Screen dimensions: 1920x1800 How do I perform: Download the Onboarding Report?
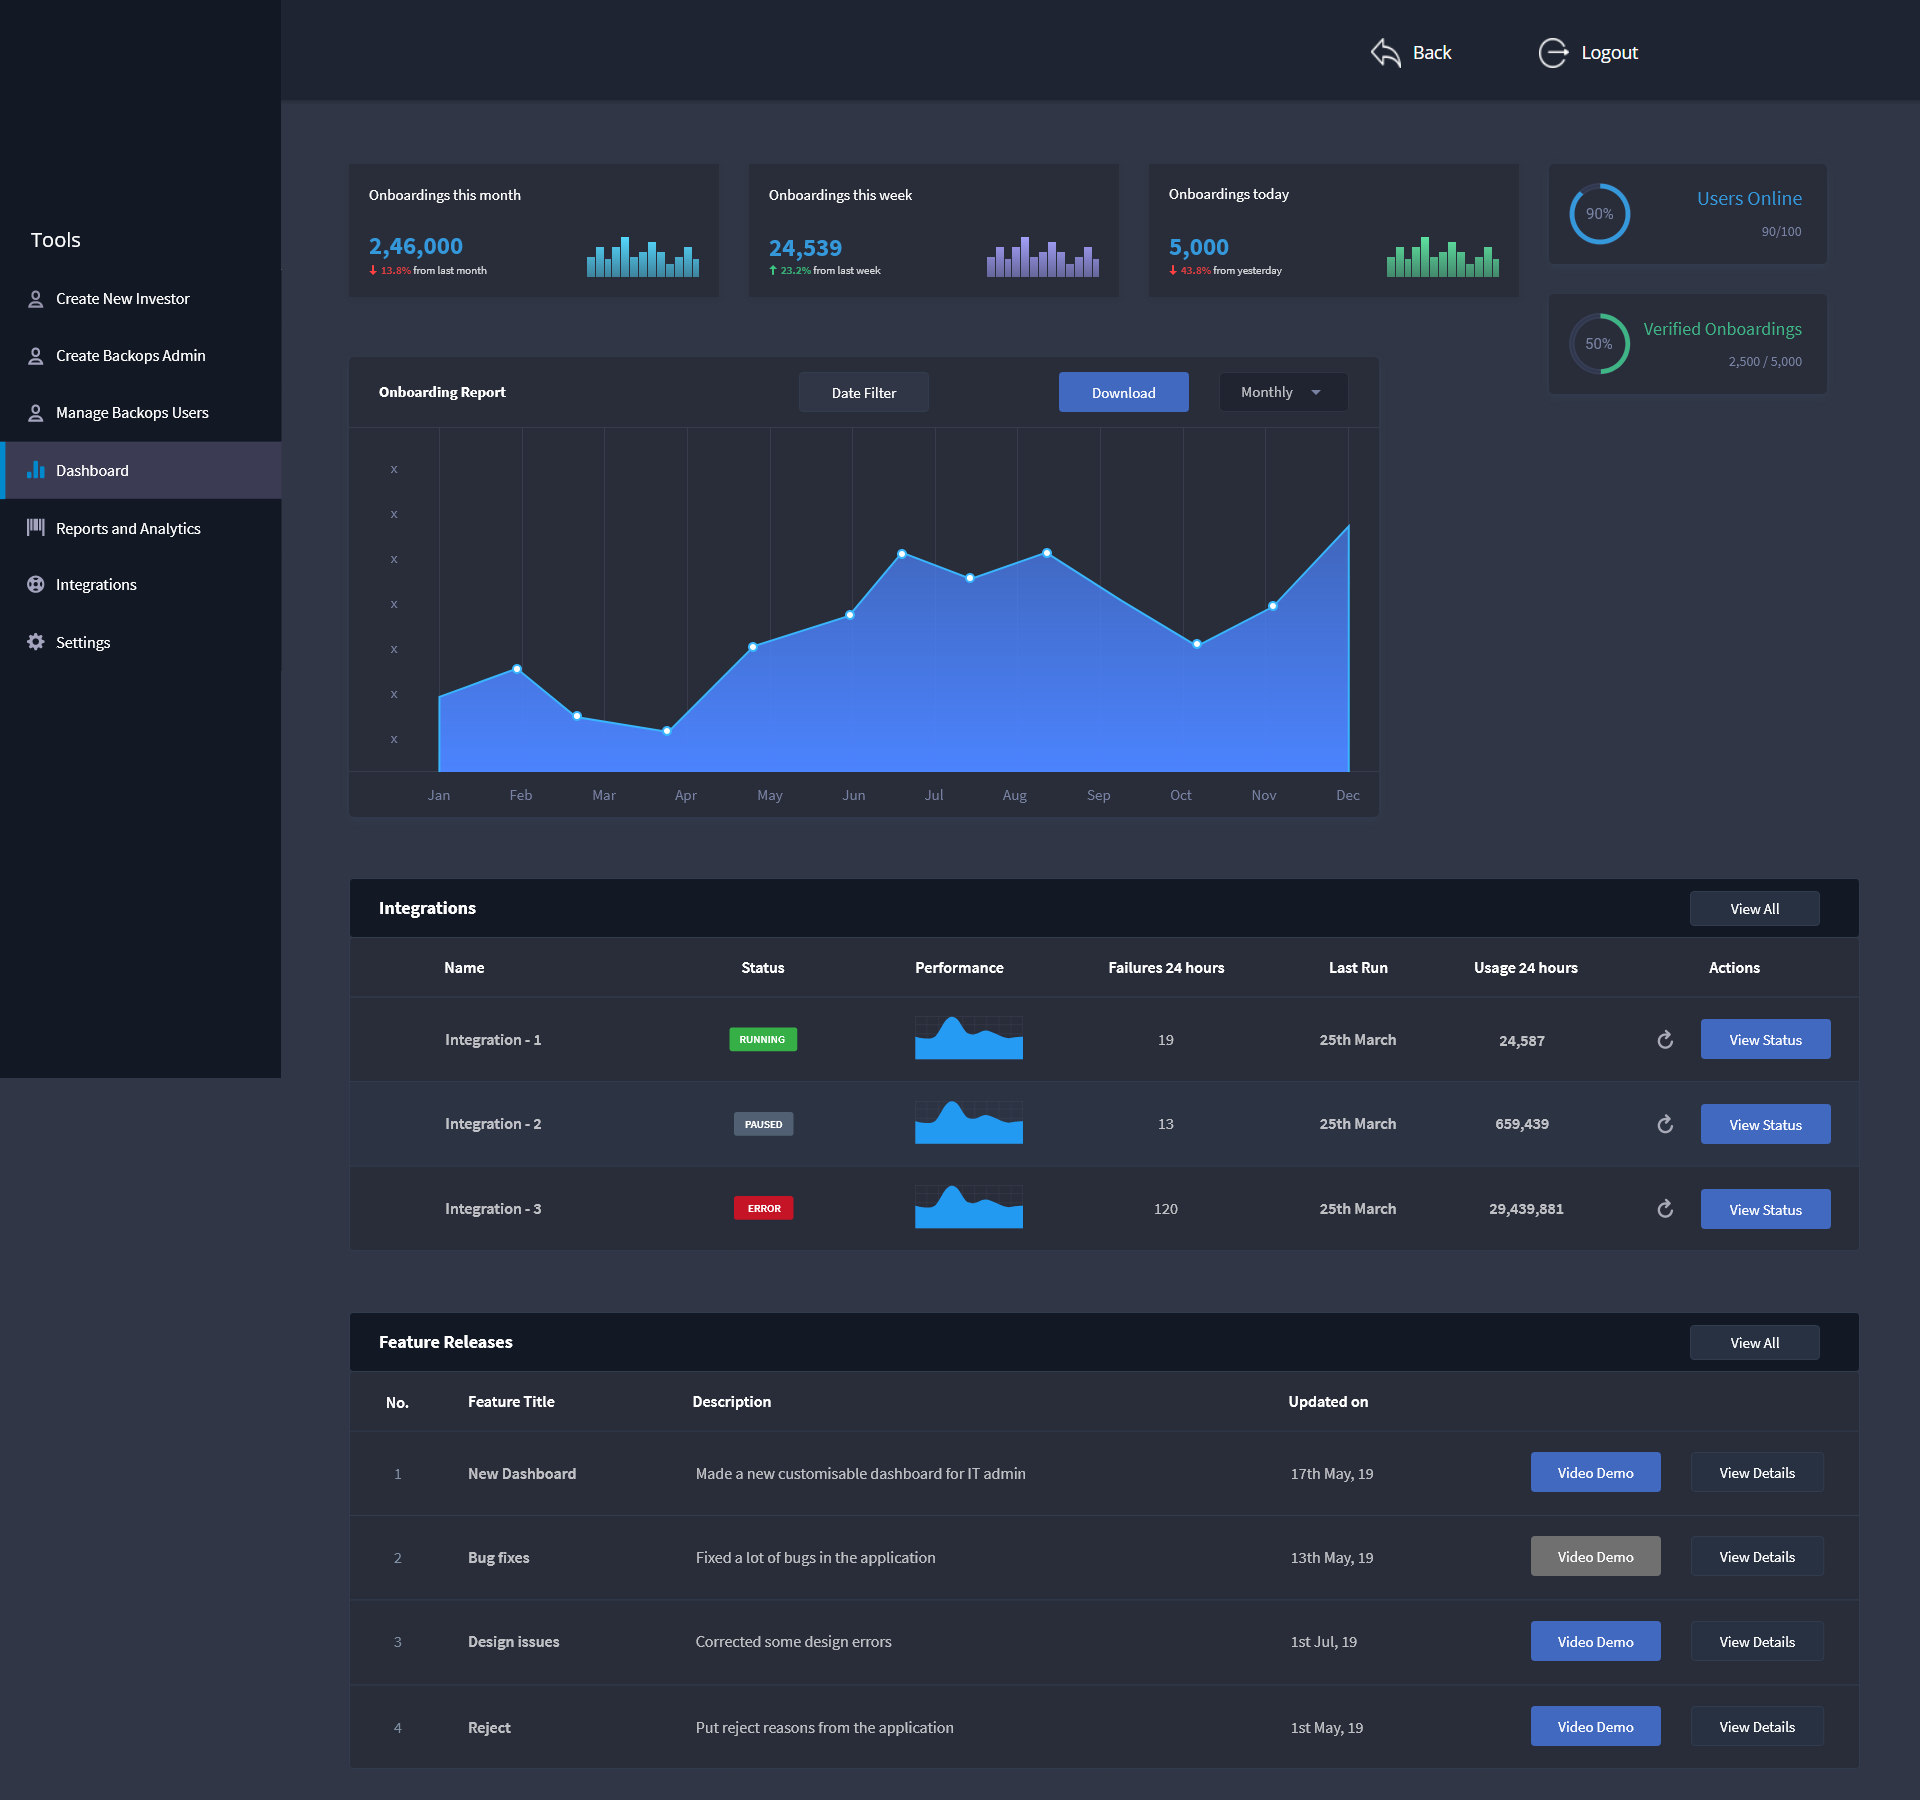coord(1123,392)
